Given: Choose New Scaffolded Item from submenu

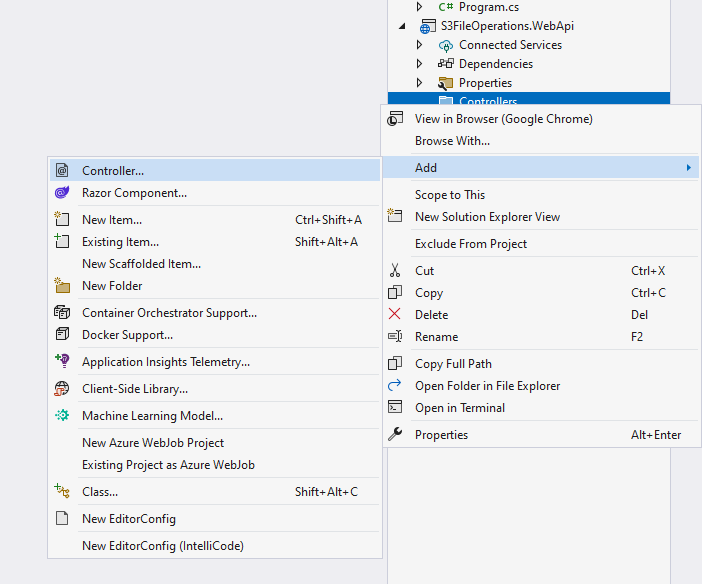Looking at the screenshot, I should (x=141, y=264).
